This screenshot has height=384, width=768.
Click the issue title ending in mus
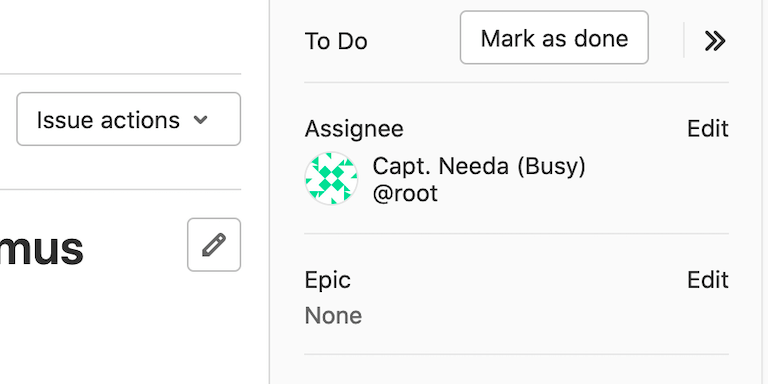coord(41,249)
